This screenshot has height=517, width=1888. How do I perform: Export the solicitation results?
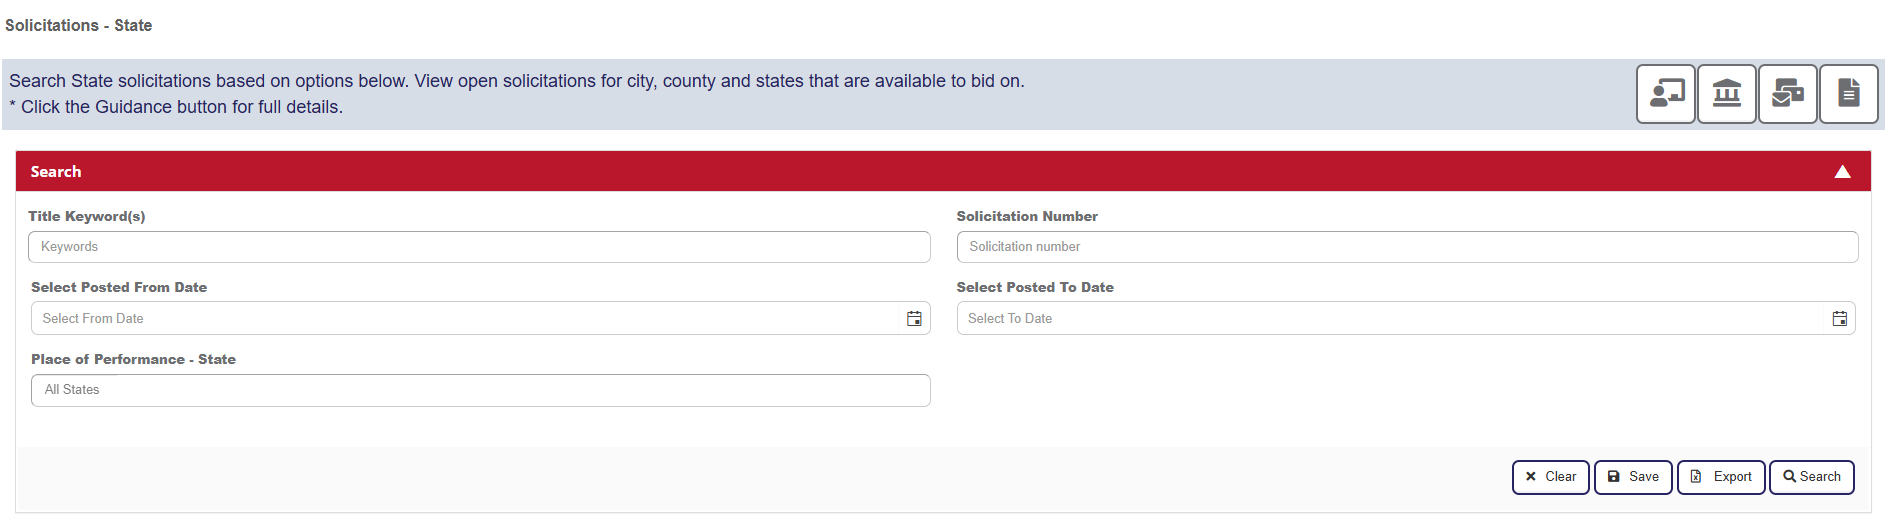tap(1720, 477)
